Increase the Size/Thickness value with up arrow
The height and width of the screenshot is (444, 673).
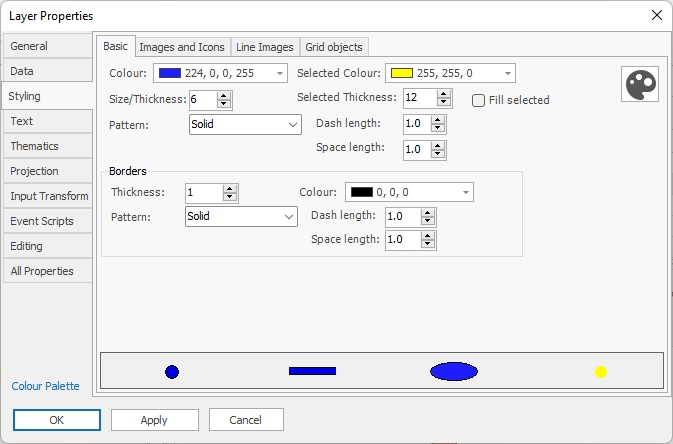pos(224,95)
